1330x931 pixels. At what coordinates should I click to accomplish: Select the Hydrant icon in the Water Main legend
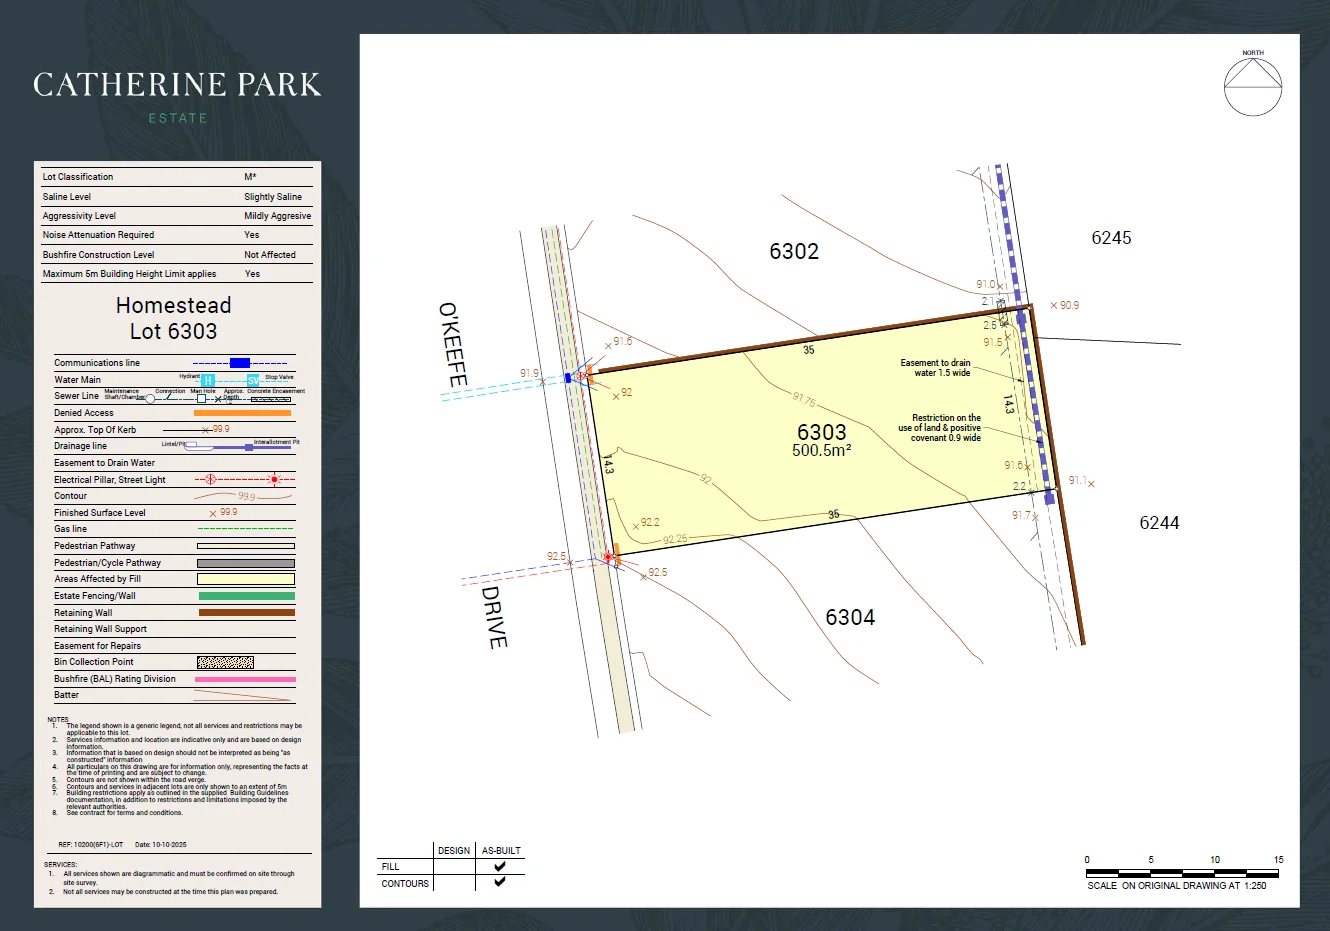(x=208, y=381)
